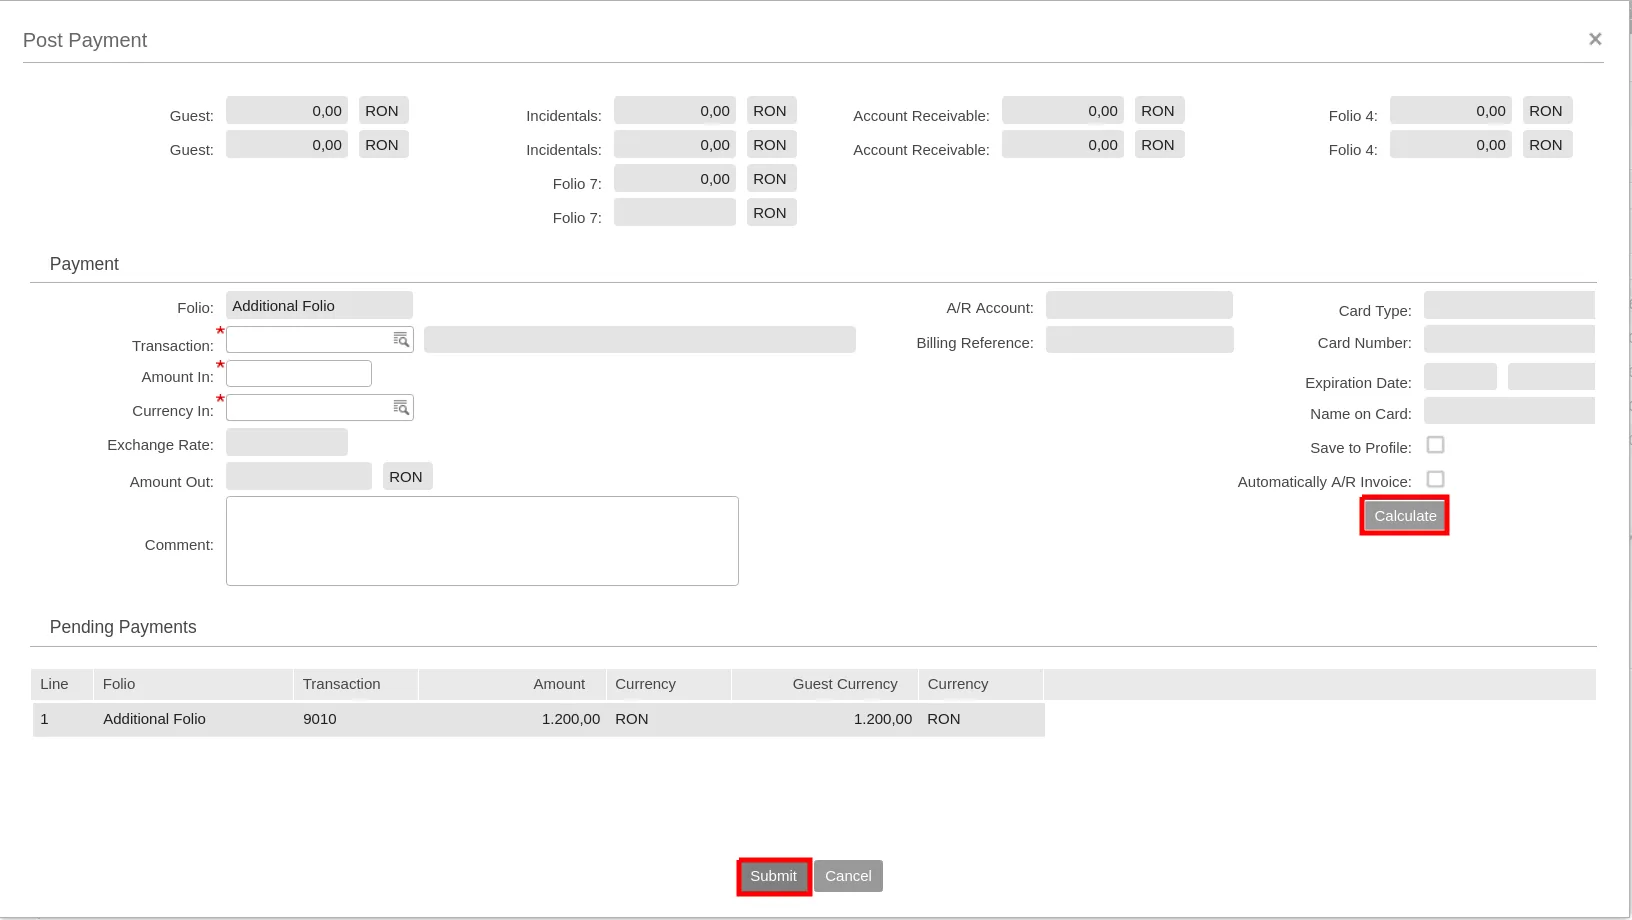The width and height of the screenshot is (1632, 920).
Task: Click into the Amount In field
Action: [x=299, y=374]
